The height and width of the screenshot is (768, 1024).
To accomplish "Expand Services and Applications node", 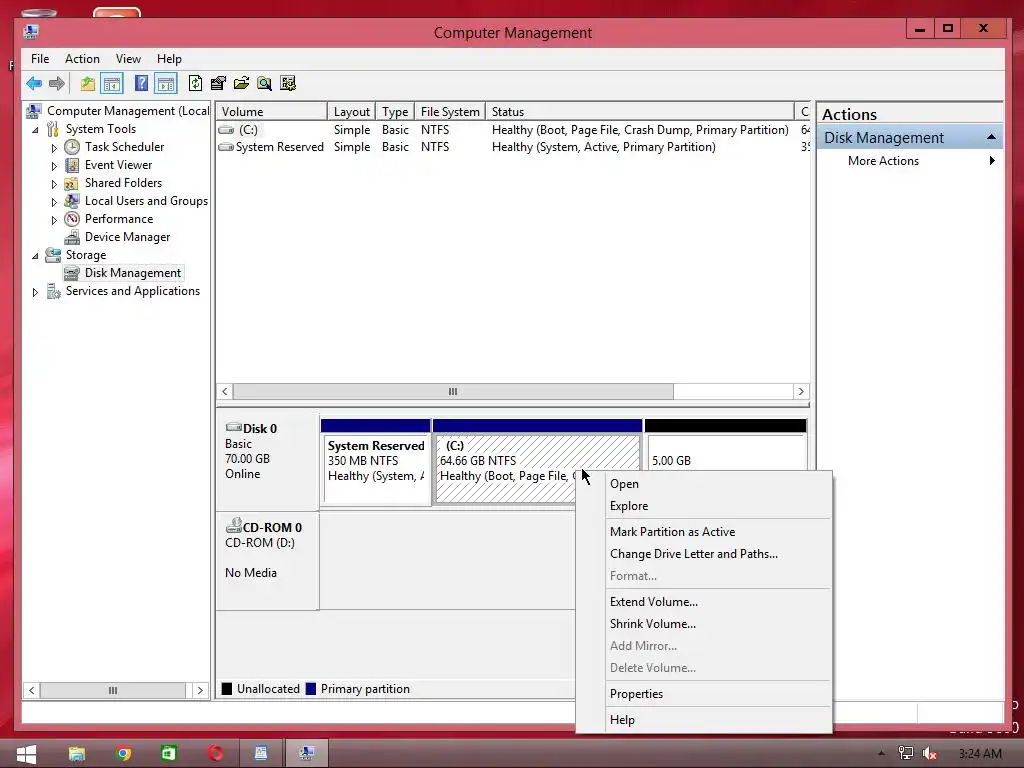I will (x=35, y=293).
